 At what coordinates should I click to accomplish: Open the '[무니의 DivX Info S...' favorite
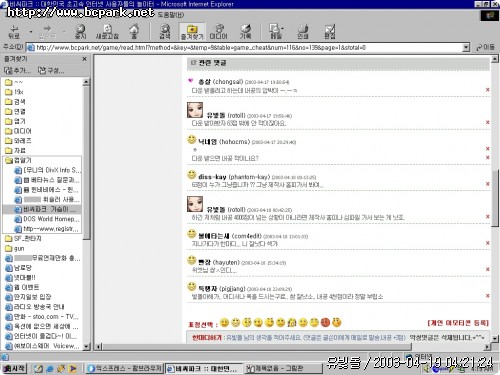click(47, 170)
